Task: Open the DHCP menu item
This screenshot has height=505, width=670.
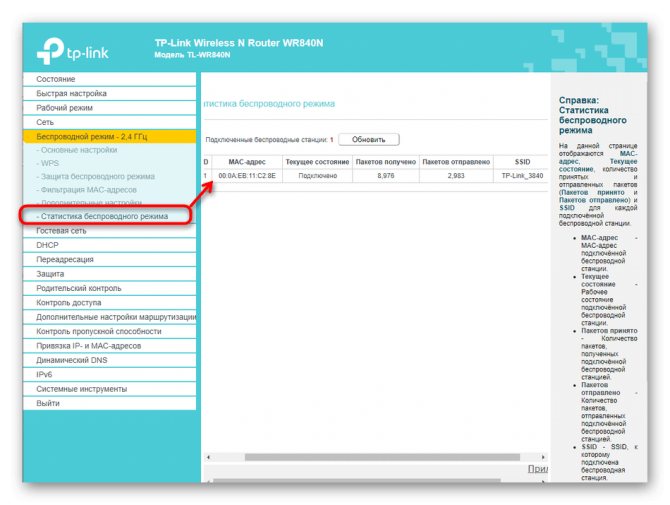Action: point(110,245)
